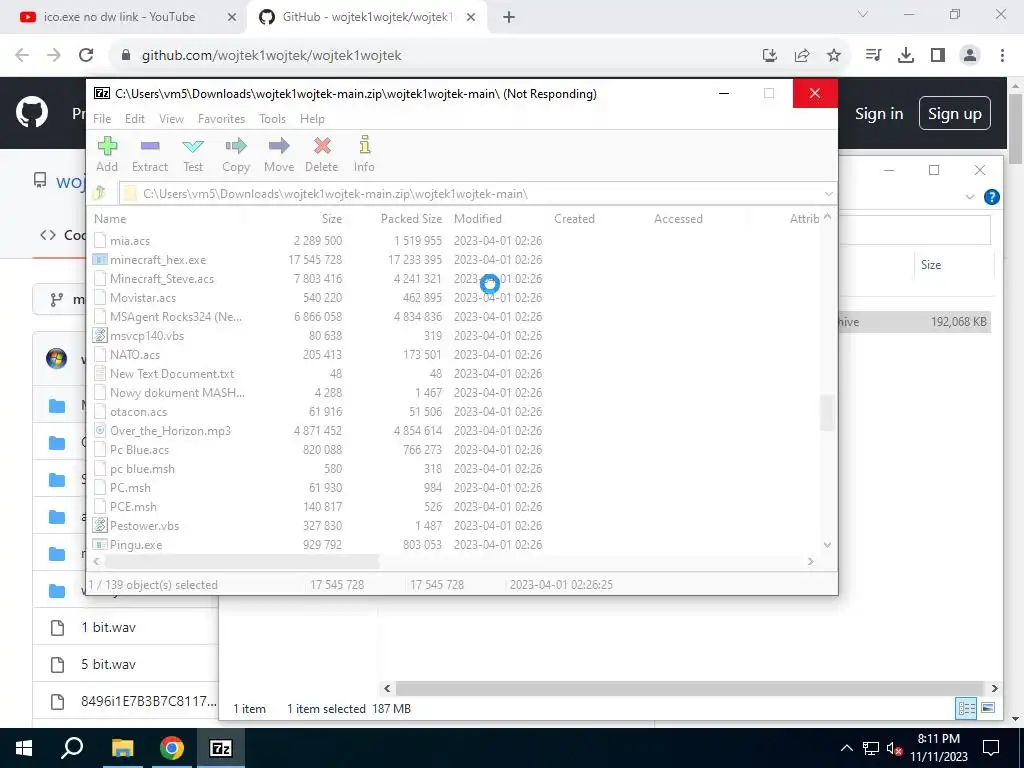
Task: Open the notification center
Action: coord(991,748)
